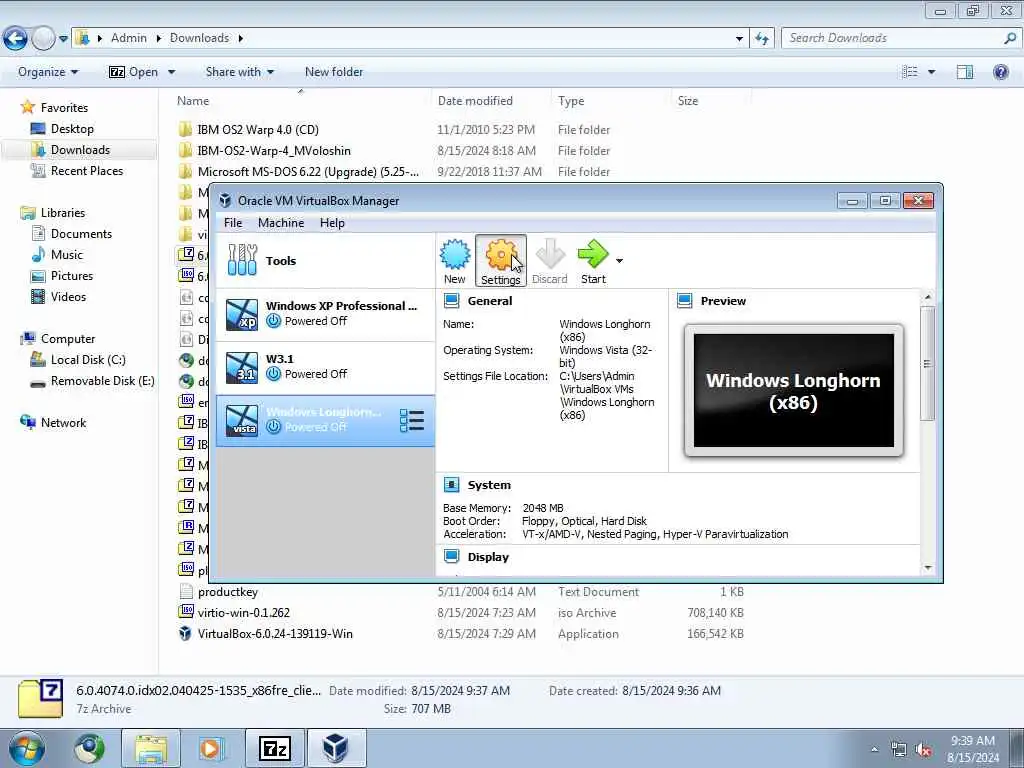Open the recent locations dropdown arrow
This screenshot has height=768, width=1024.
63,39
